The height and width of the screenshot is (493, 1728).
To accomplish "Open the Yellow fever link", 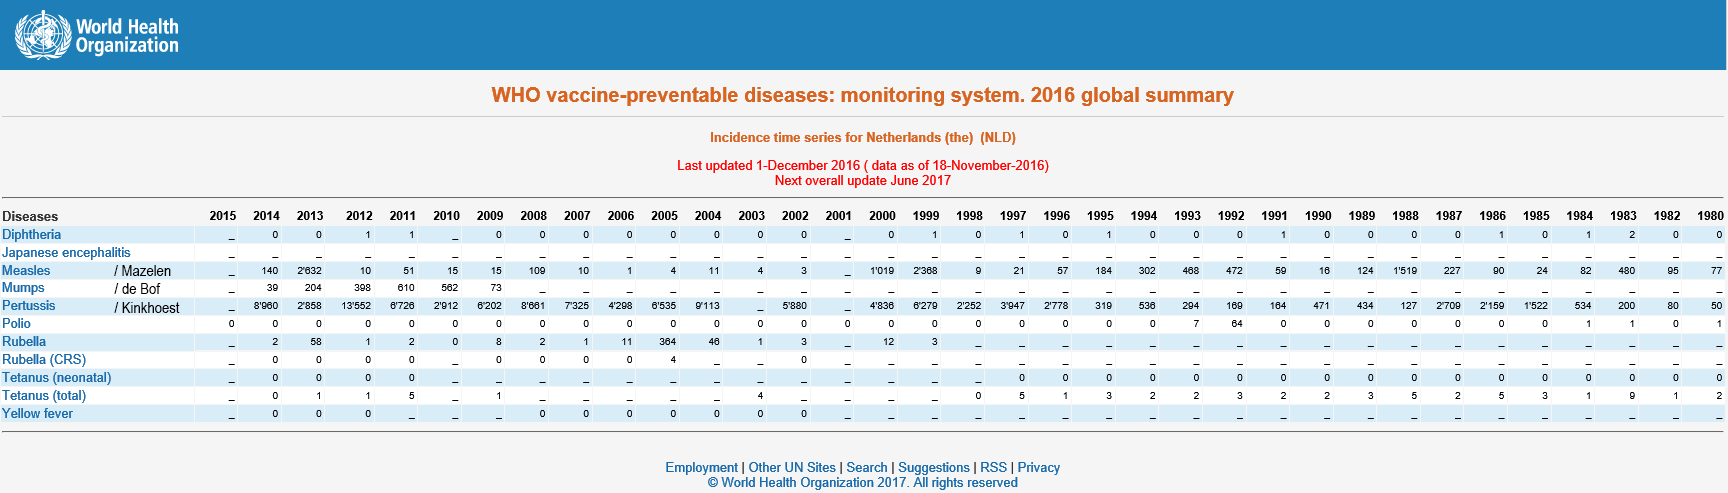I will pos(37,414).
